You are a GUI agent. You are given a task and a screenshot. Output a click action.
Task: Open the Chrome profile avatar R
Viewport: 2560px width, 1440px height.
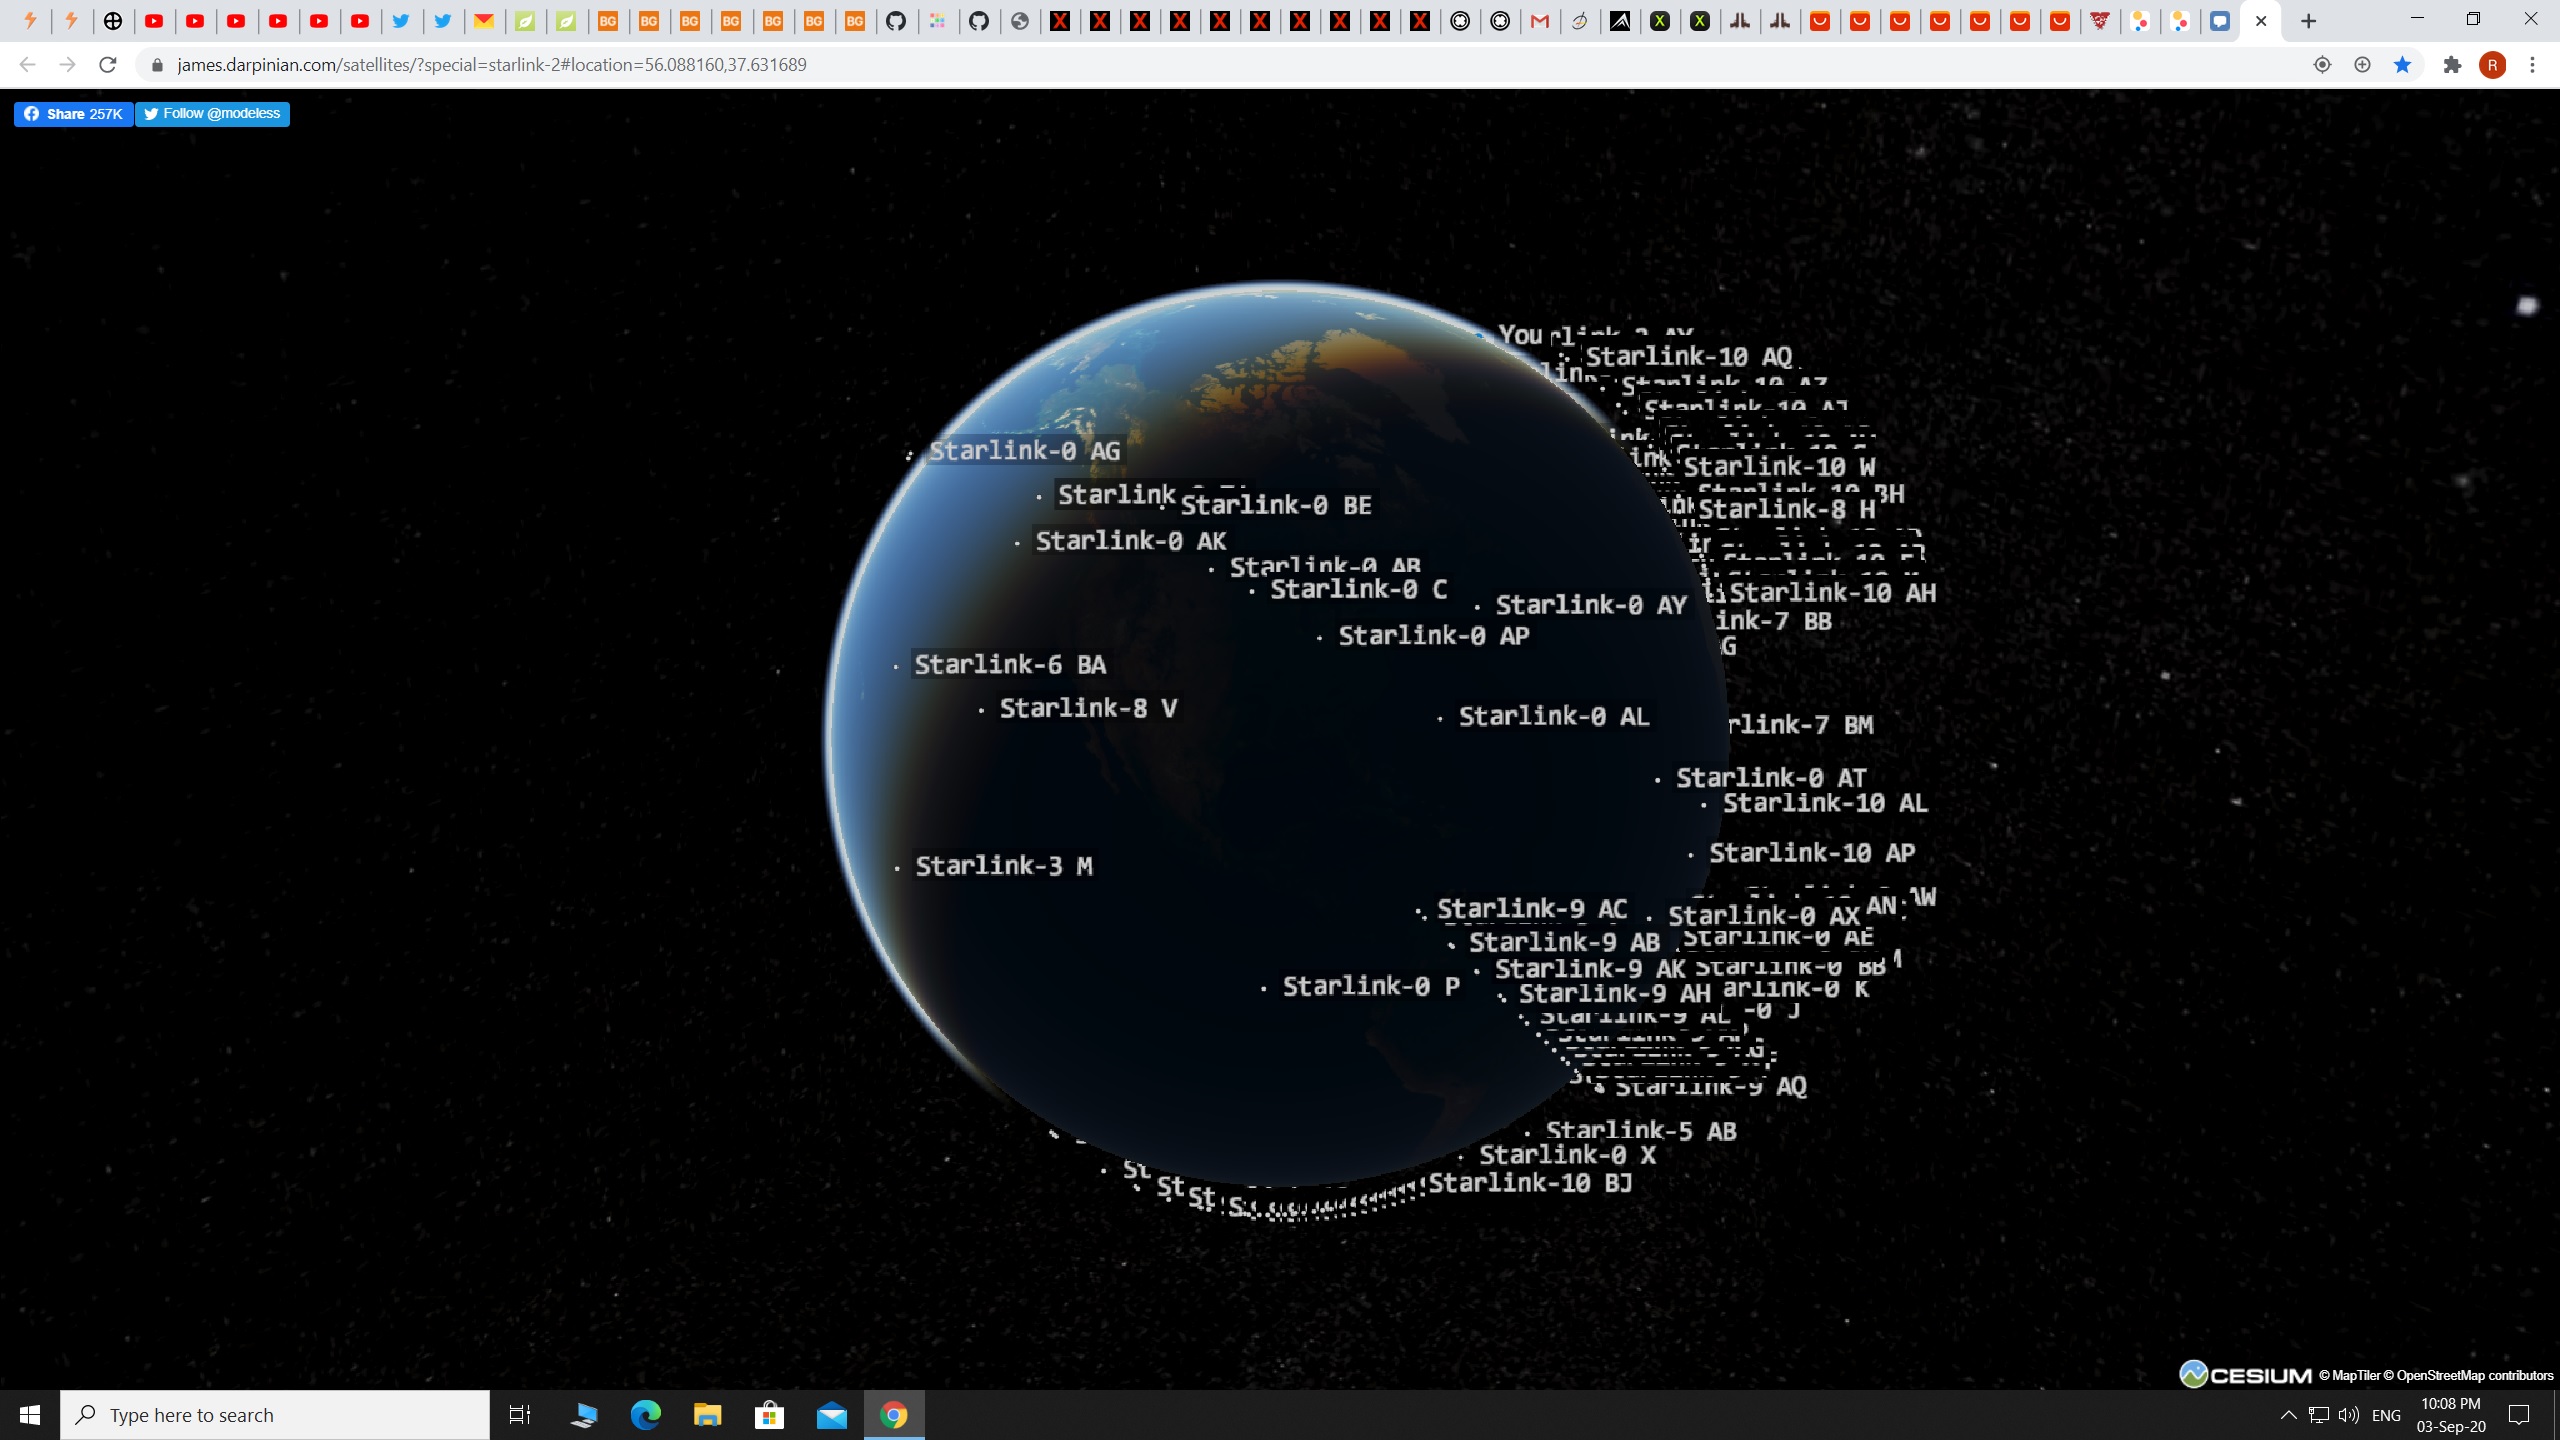pos(2492,65)
